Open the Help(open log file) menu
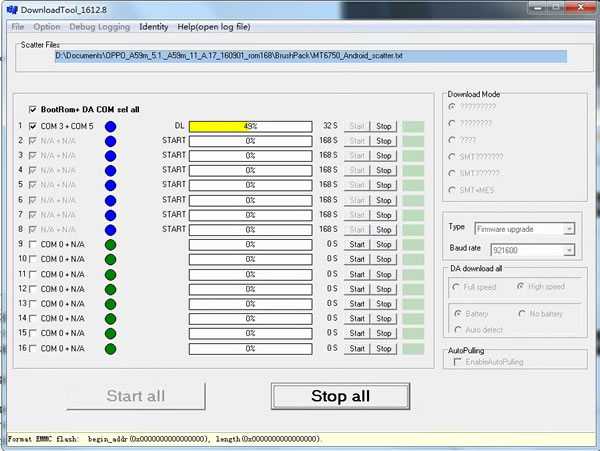The height and width of the screenshot is (451, 600). pos(214,26)
